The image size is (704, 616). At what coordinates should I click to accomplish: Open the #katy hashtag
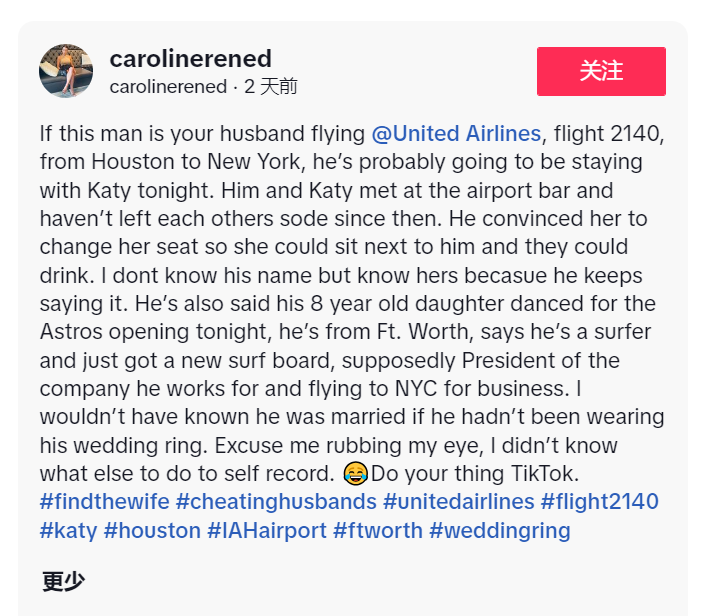pos(68,531)
